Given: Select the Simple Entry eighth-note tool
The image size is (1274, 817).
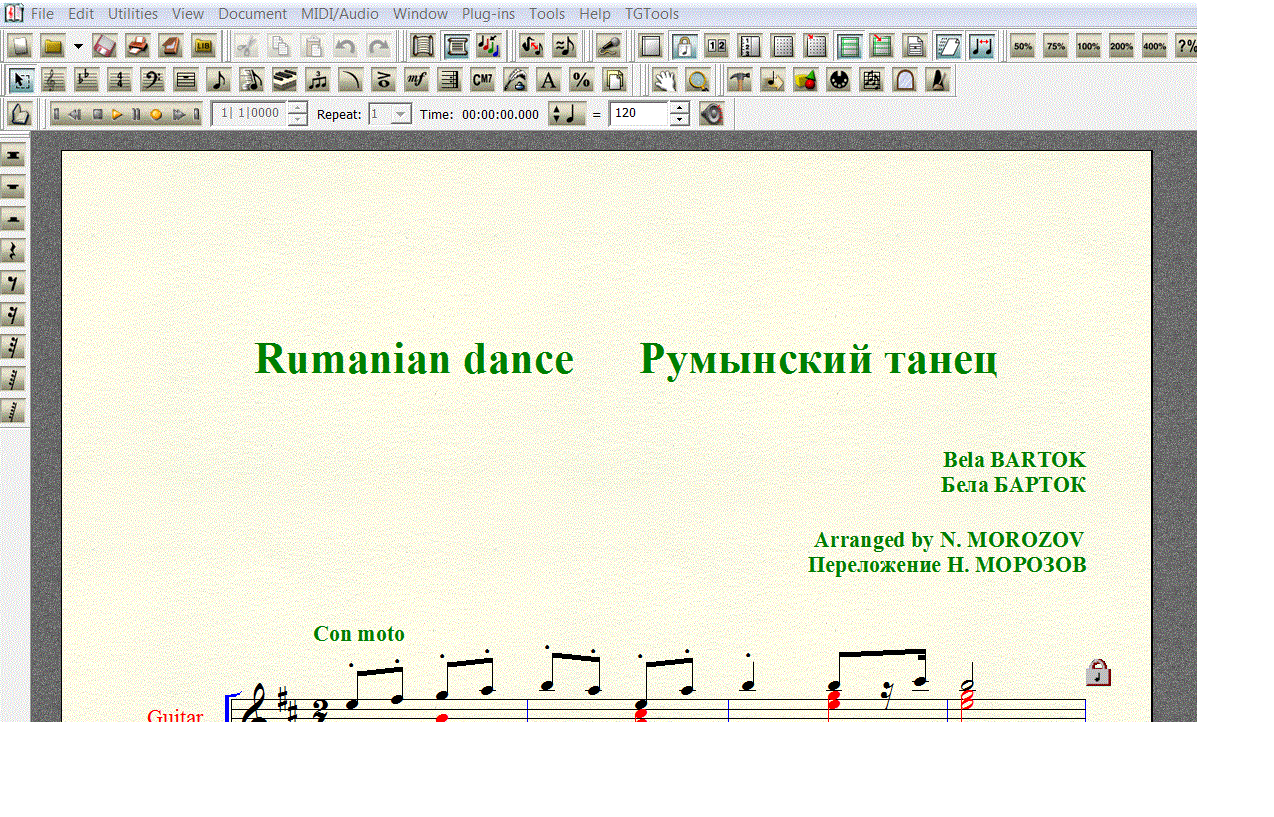Looking at the screenshot, I should pos(219,80).
